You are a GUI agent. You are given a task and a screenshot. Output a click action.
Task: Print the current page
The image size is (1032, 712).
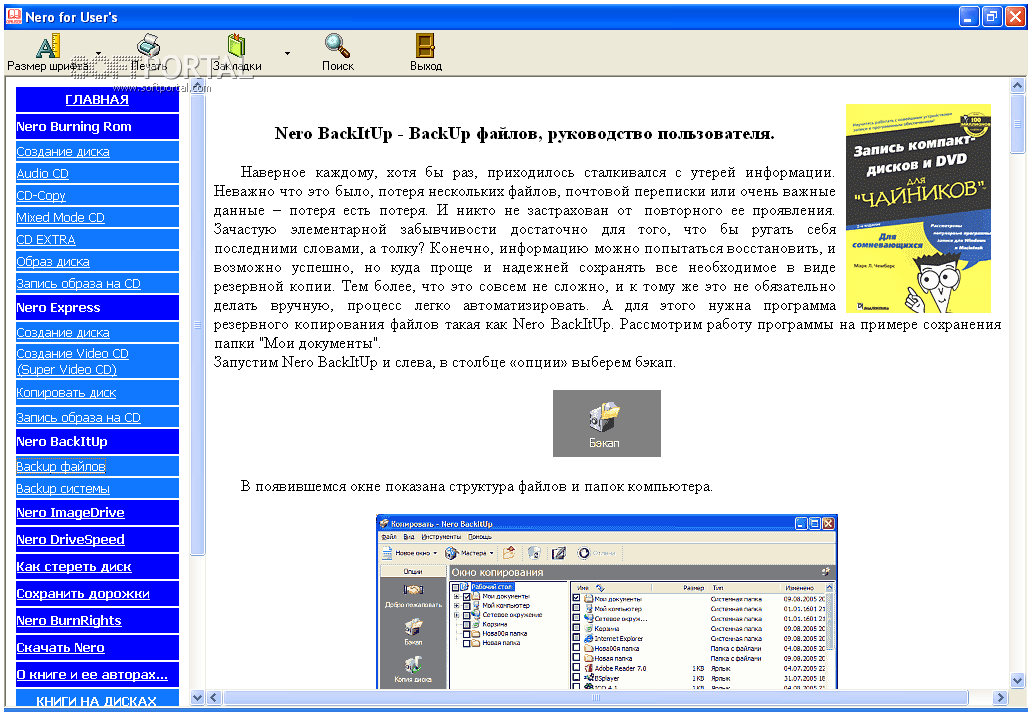[149, 53]
